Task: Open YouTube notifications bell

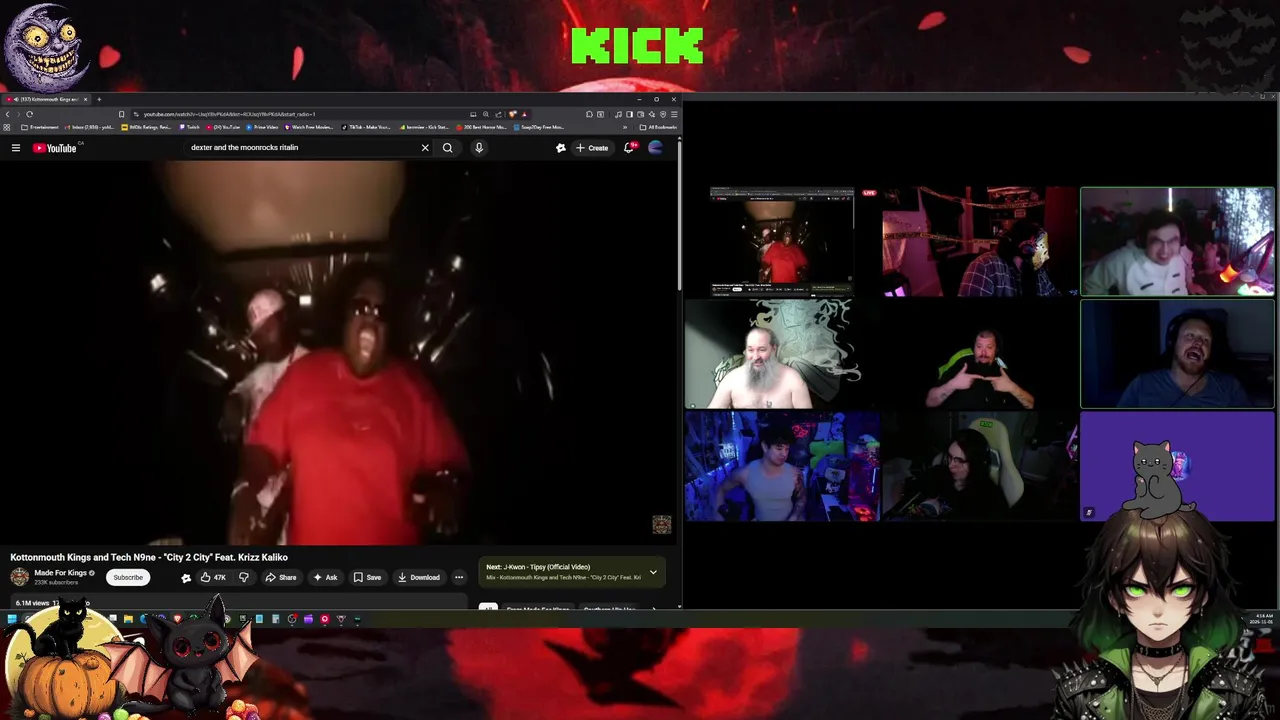Action: click(x=629, y=148)
